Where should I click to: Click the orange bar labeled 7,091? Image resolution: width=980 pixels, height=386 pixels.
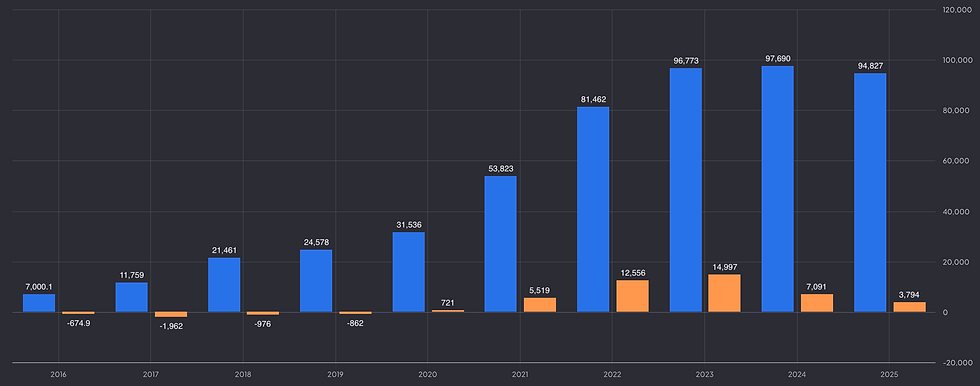pyautogui.click(x=817, y=303)
